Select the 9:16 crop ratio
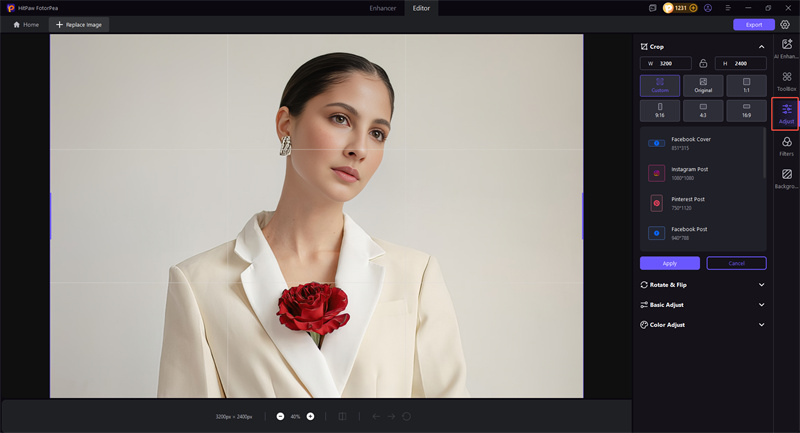800x433 pixels. [x=660, y=110]
